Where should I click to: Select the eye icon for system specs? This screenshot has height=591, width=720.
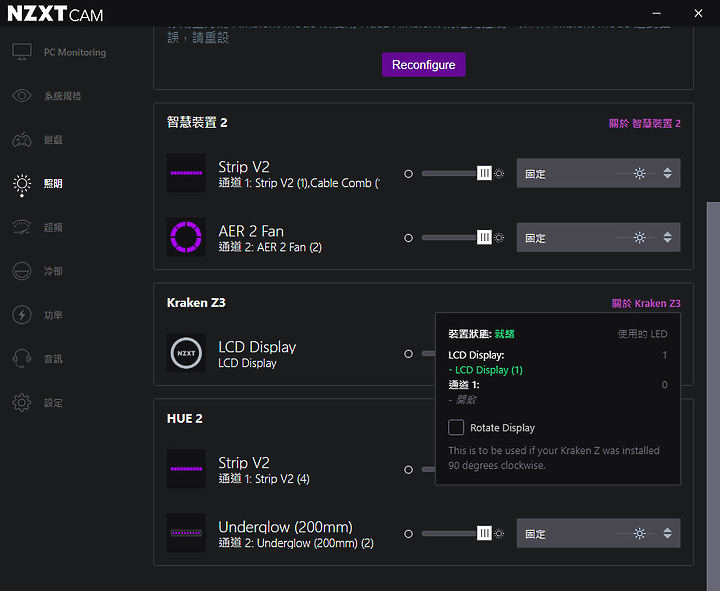tap(22, 96)
